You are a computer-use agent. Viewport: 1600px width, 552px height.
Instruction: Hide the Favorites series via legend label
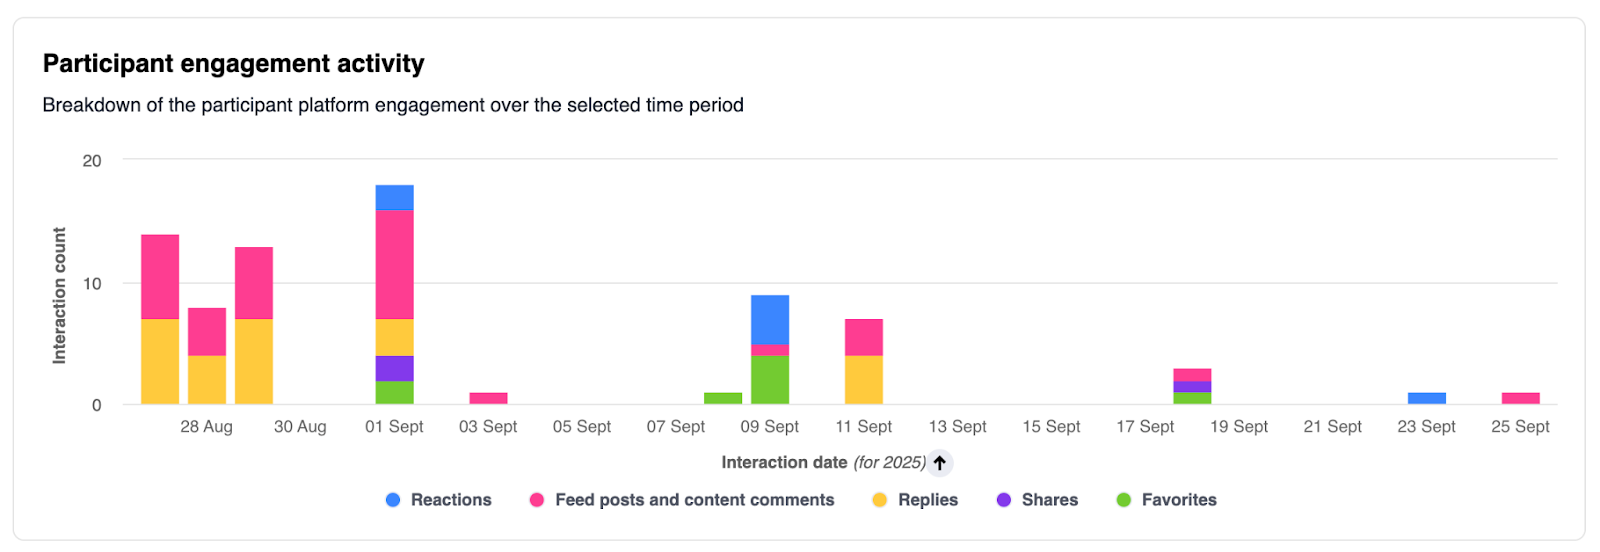[x=1179, y=500]
